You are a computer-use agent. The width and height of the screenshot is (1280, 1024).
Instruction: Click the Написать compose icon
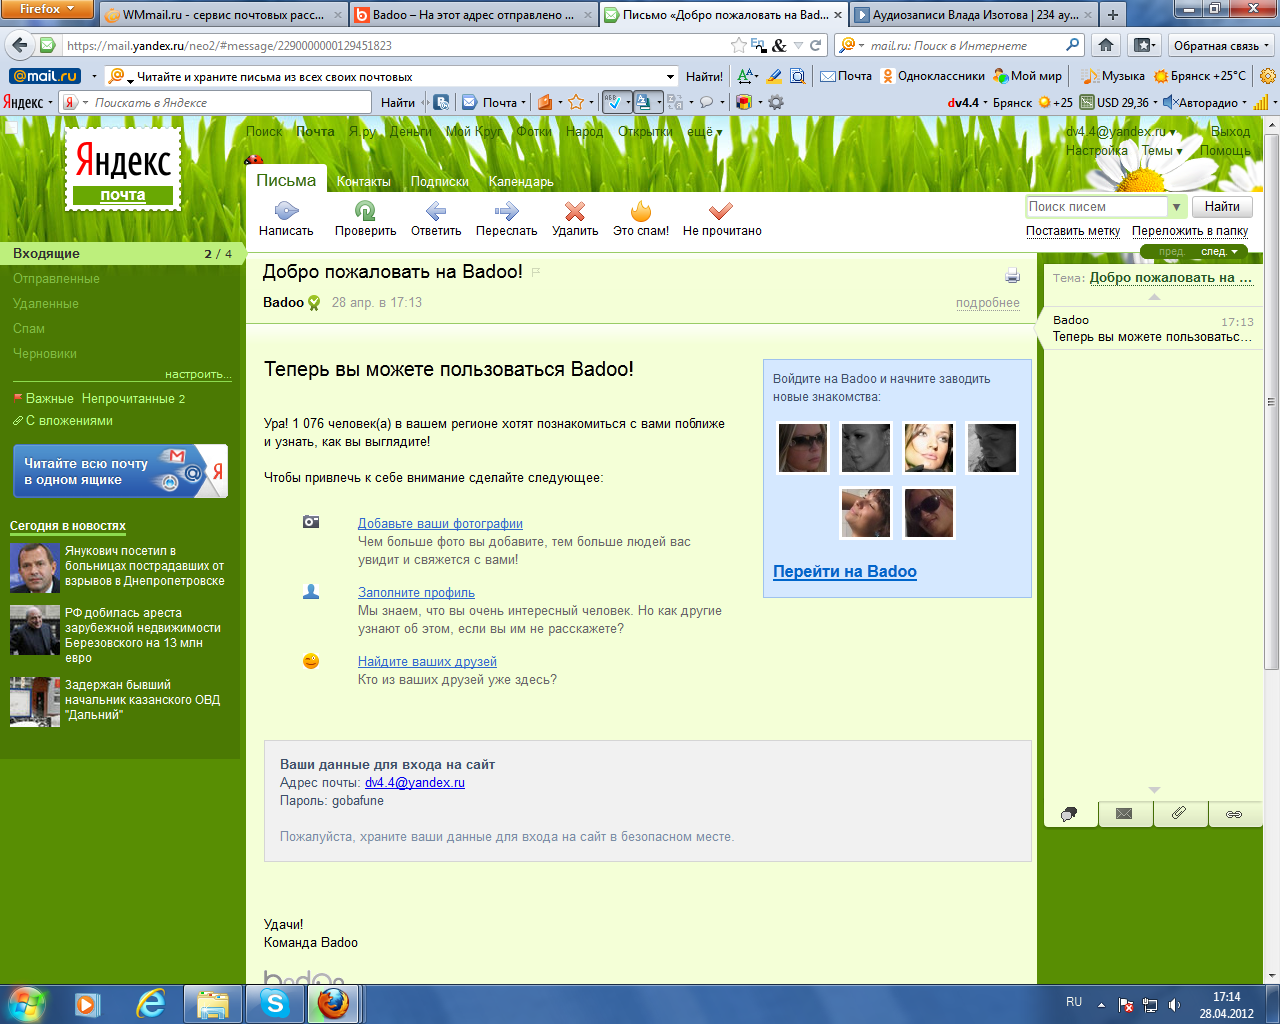click(286, 211)
